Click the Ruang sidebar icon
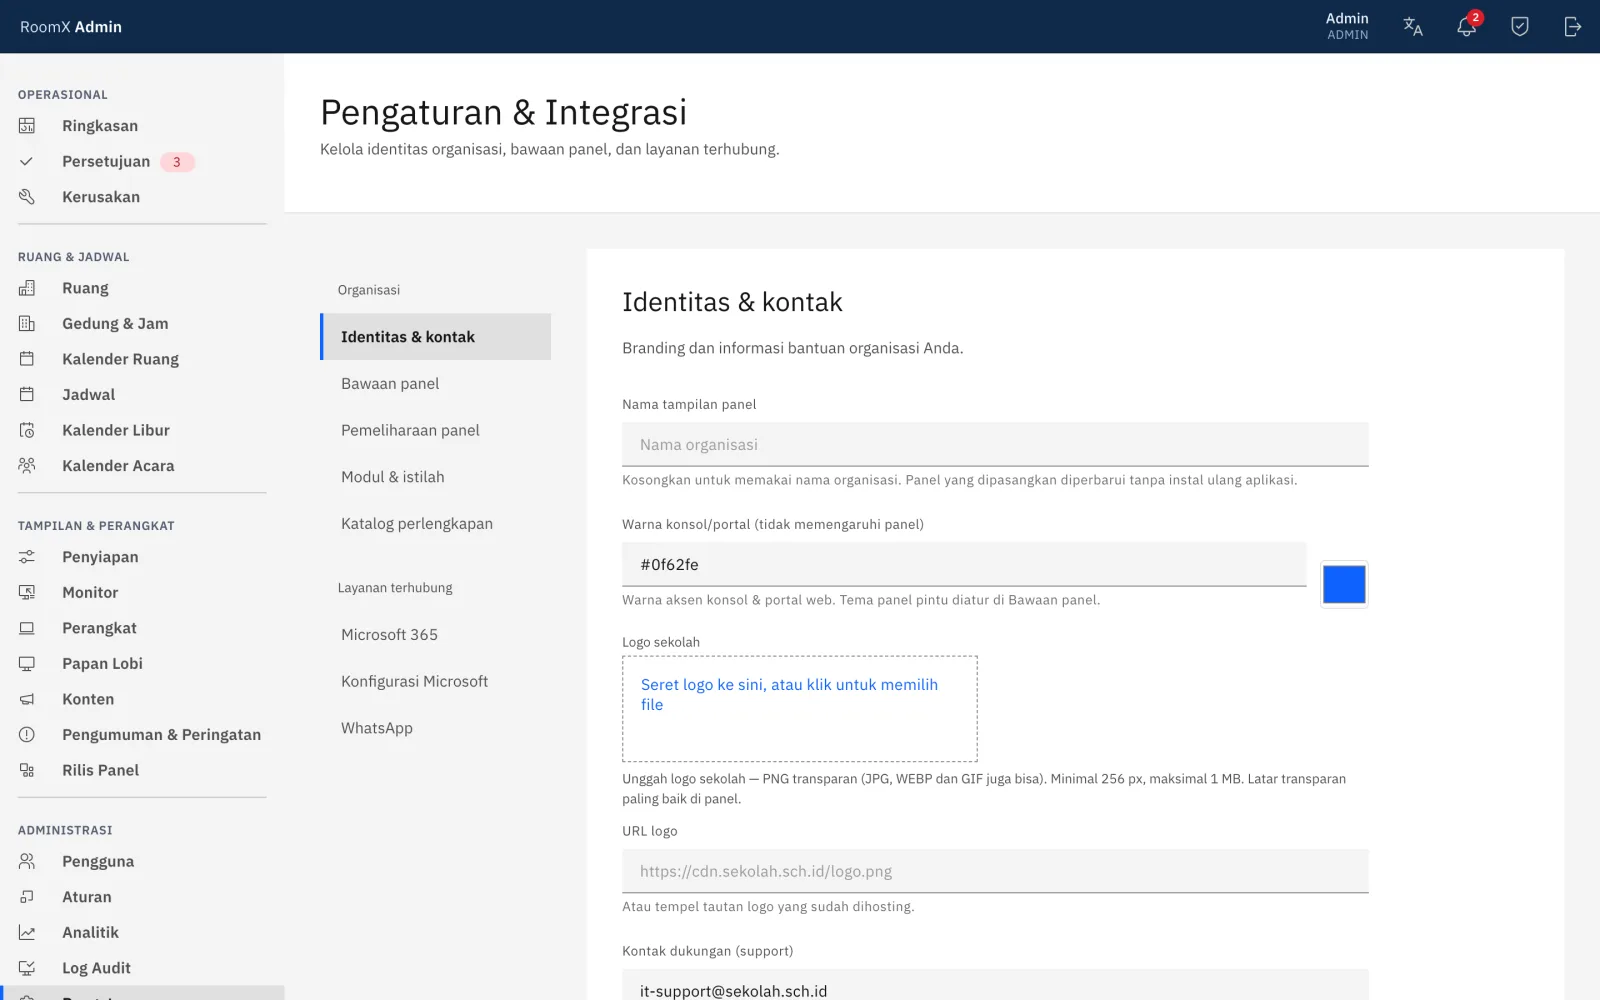 27,288
